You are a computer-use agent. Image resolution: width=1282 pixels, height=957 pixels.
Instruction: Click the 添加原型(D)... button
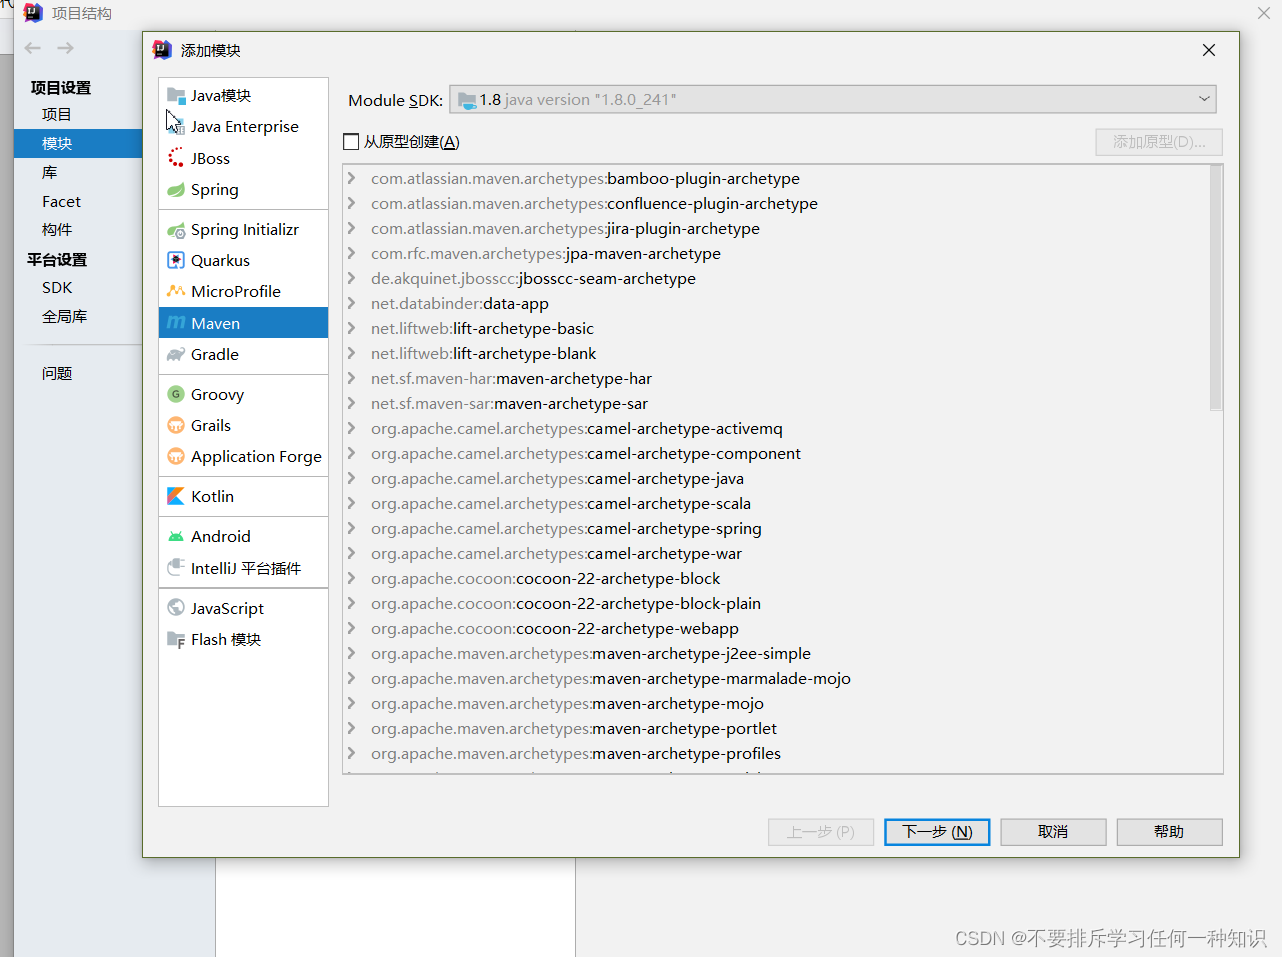[x=1159, y=142]
